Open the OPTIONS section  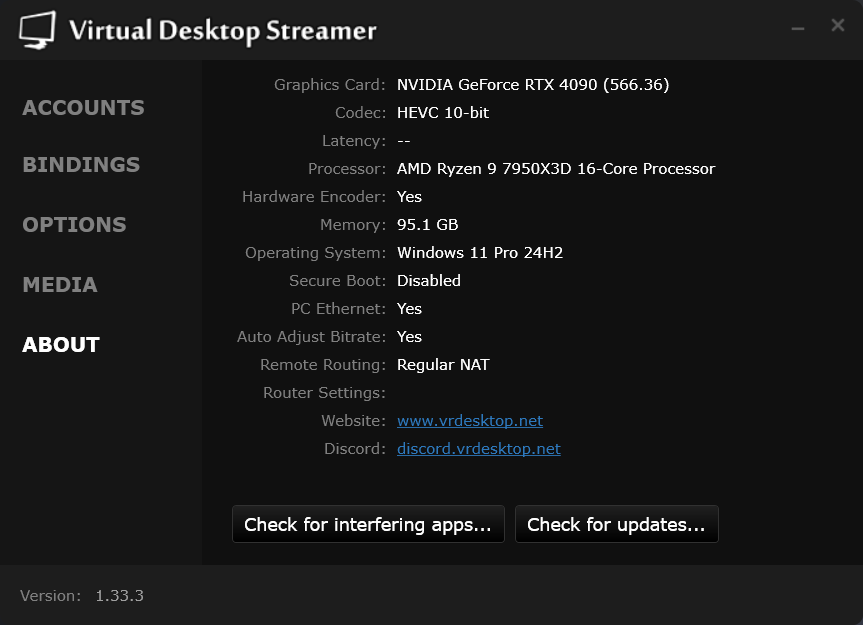pyautogui.click(x=74, y=224)
